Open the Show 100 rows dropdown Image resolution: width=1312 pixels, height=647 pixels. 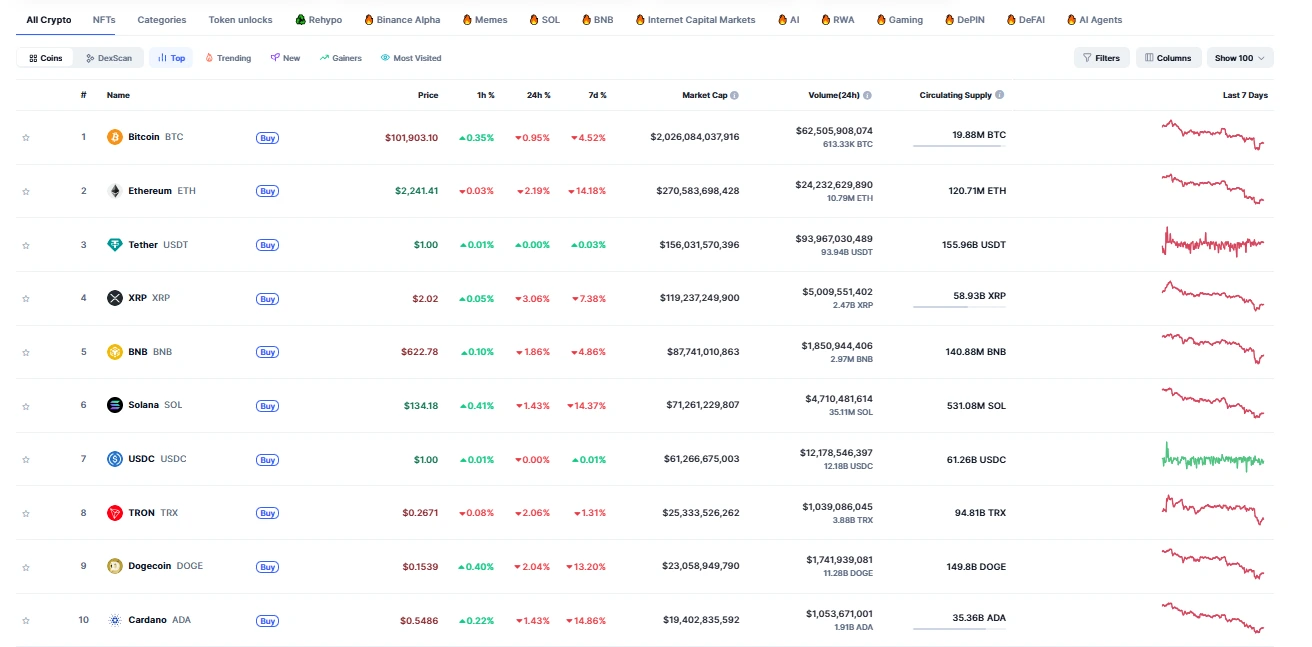coord(1239,57)
